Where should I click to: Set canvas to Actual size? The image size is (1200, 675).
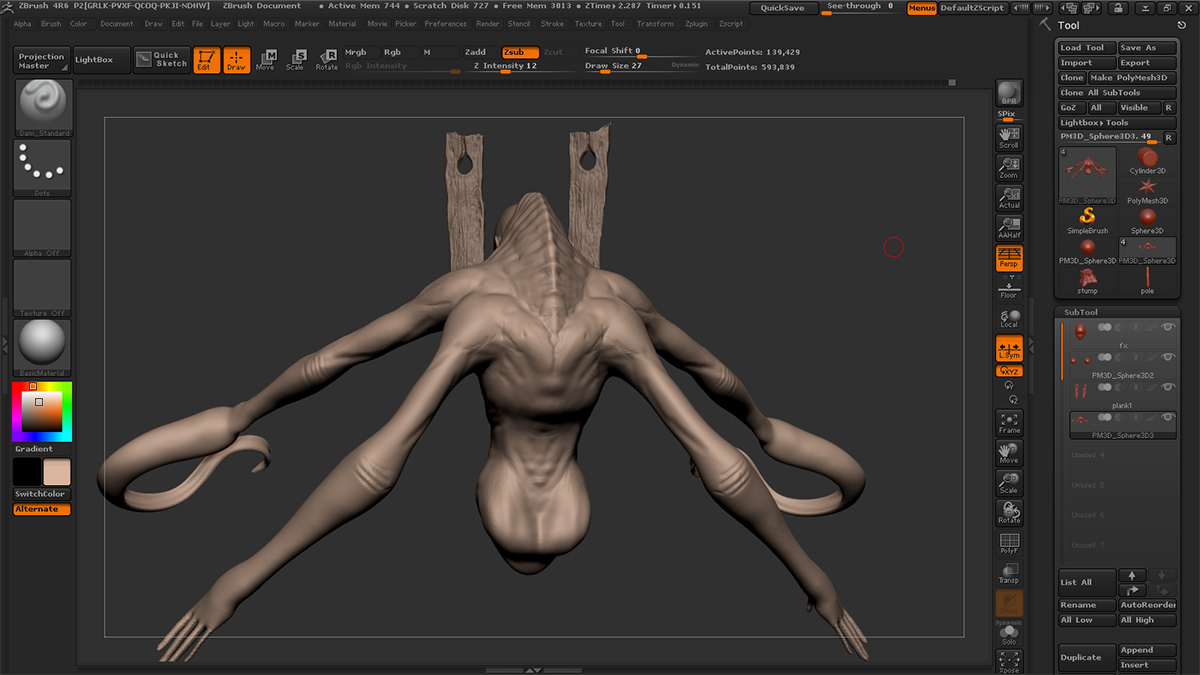click(1009, 198)
